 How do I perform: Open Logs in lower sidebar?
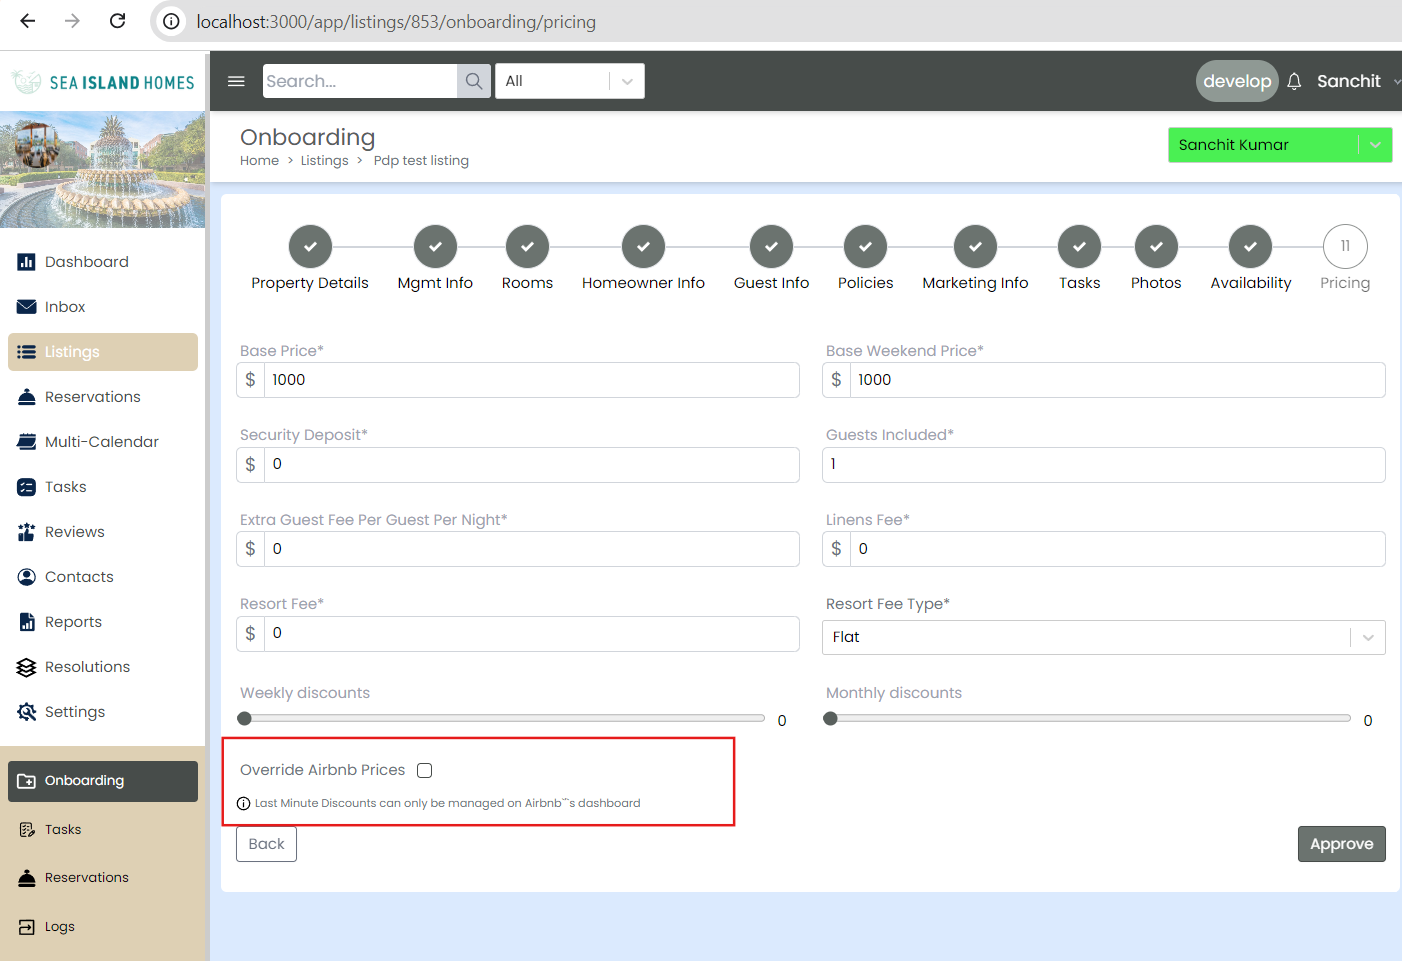click(x=103, y=927)
